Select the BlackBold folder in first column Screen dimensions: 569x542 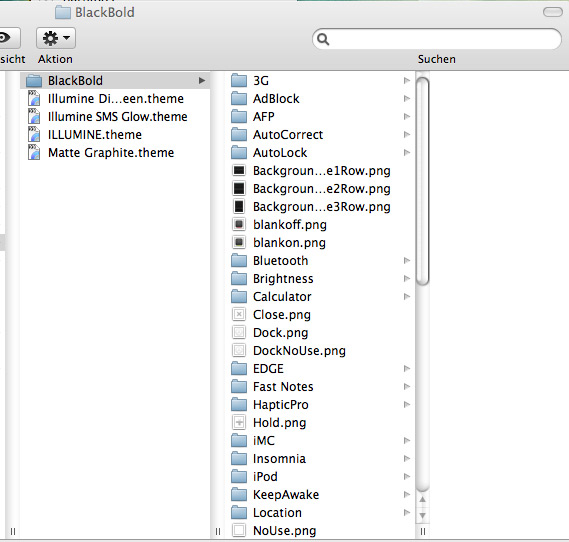(x=116, y=81)
